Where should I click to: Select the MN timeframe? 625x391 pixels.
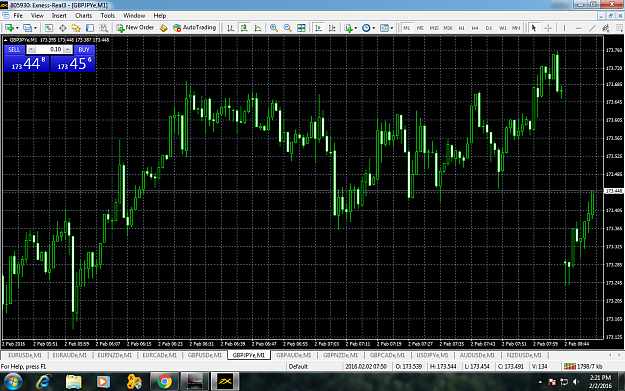(x=516, y=28)
